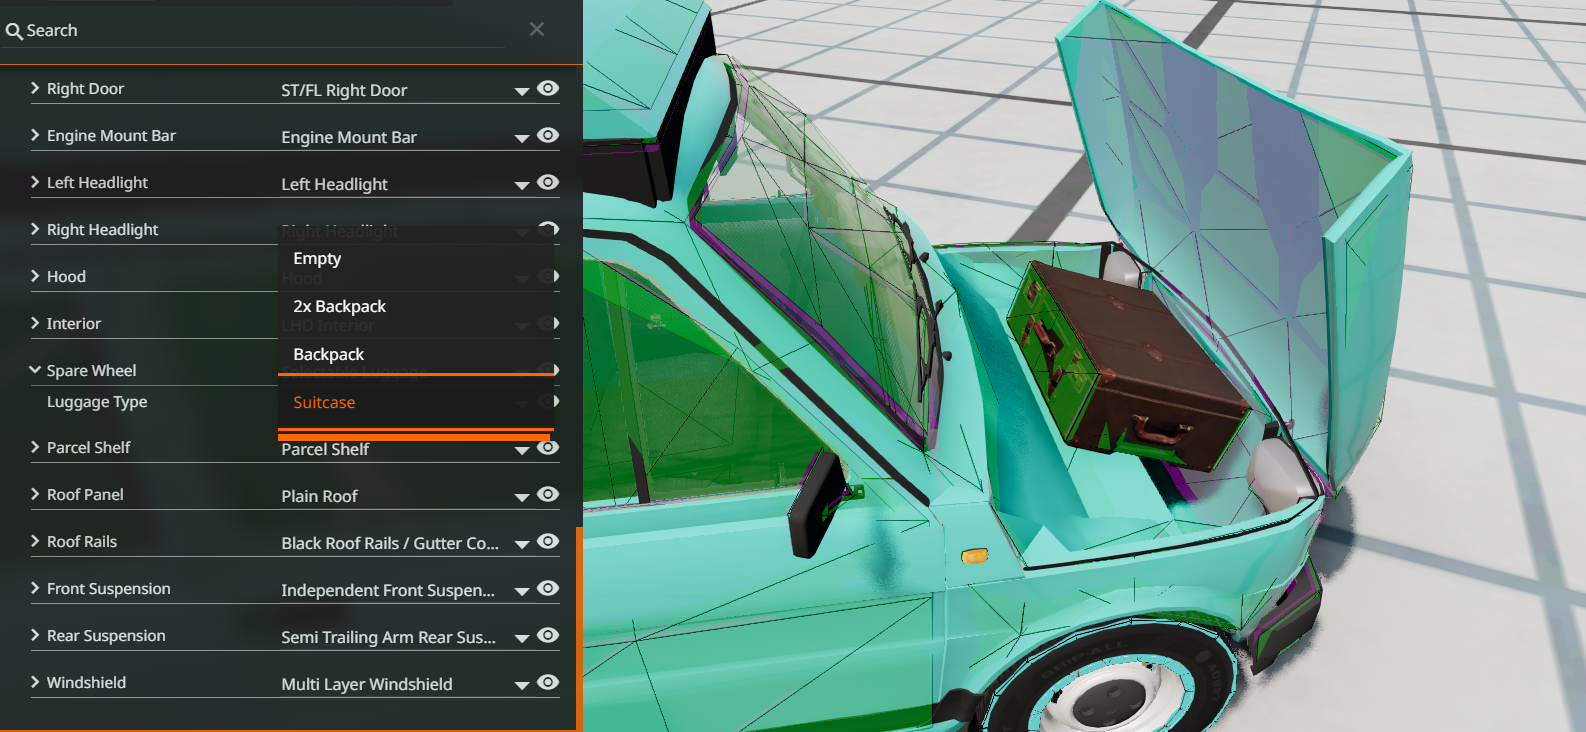Click the Roof Rails label
Image resolution: width=1586 pixels, height=732 pixels.
(x=82, y=541)
